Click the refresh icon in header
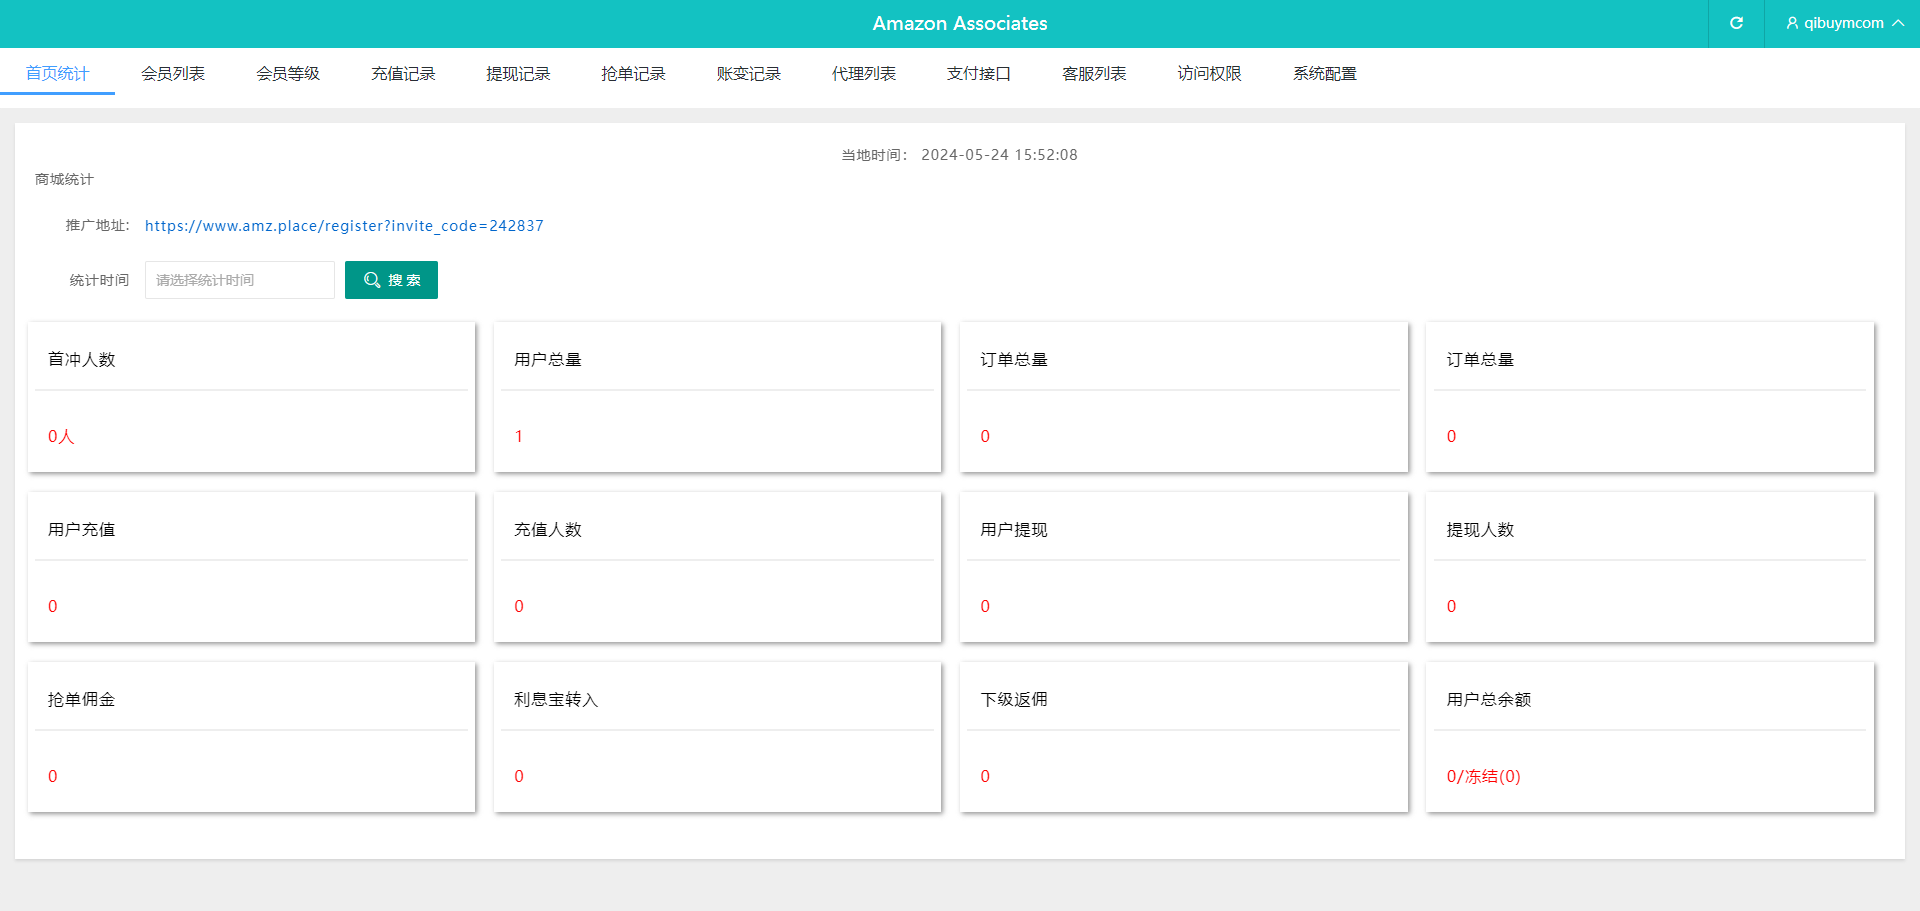Image resolution: width=1920 pixels, height=911 pixels. coord(1736,23)
